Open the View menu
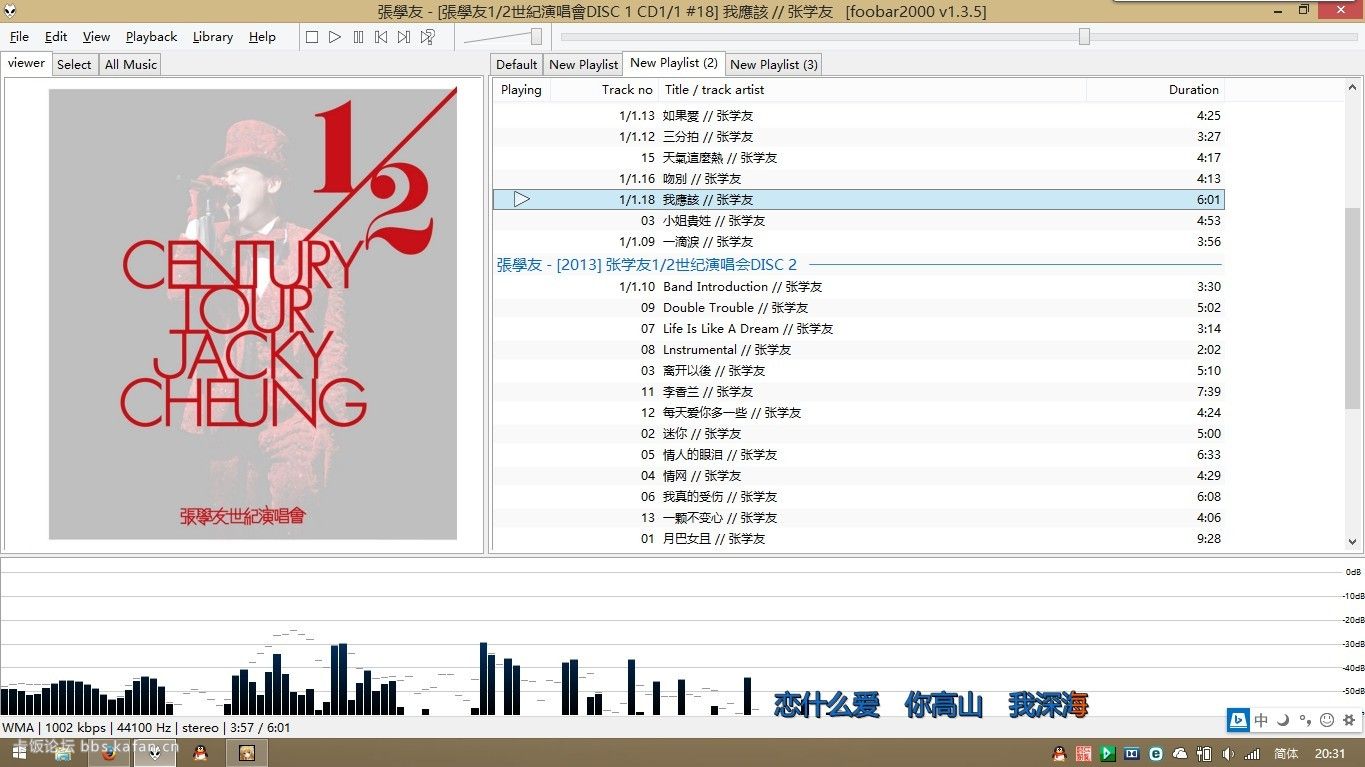The height and width of the screenshot is (767, 1365). pyautogui.click(x=96, y=37)
